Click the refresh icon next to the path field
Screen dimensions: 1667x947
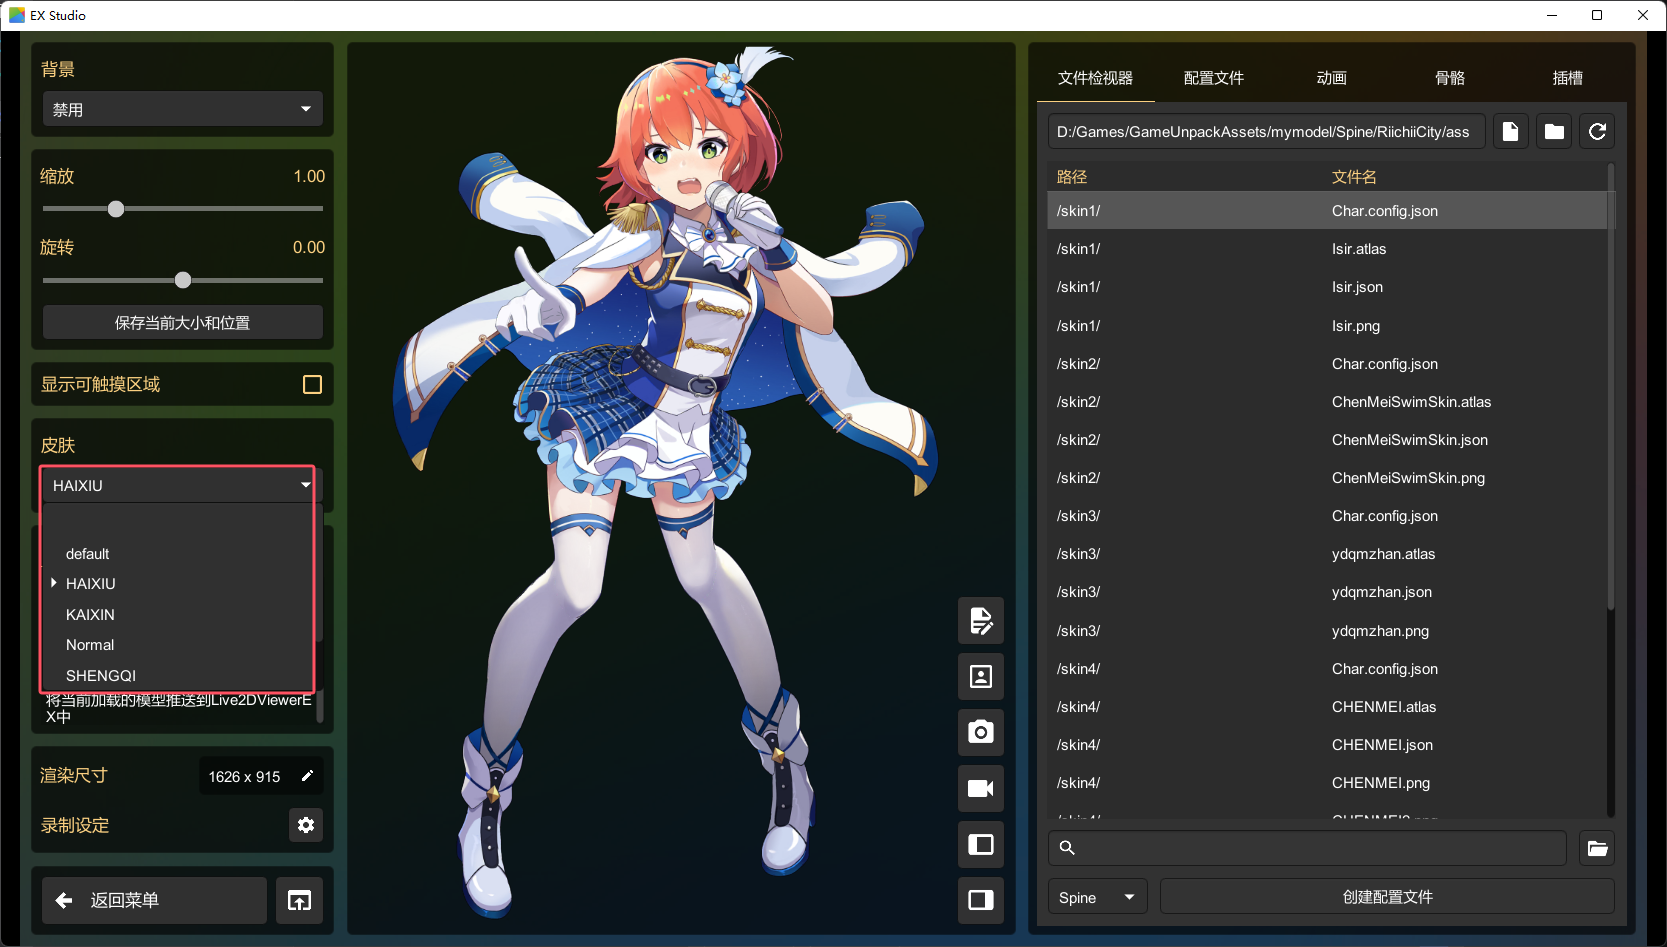point(1597,132)
